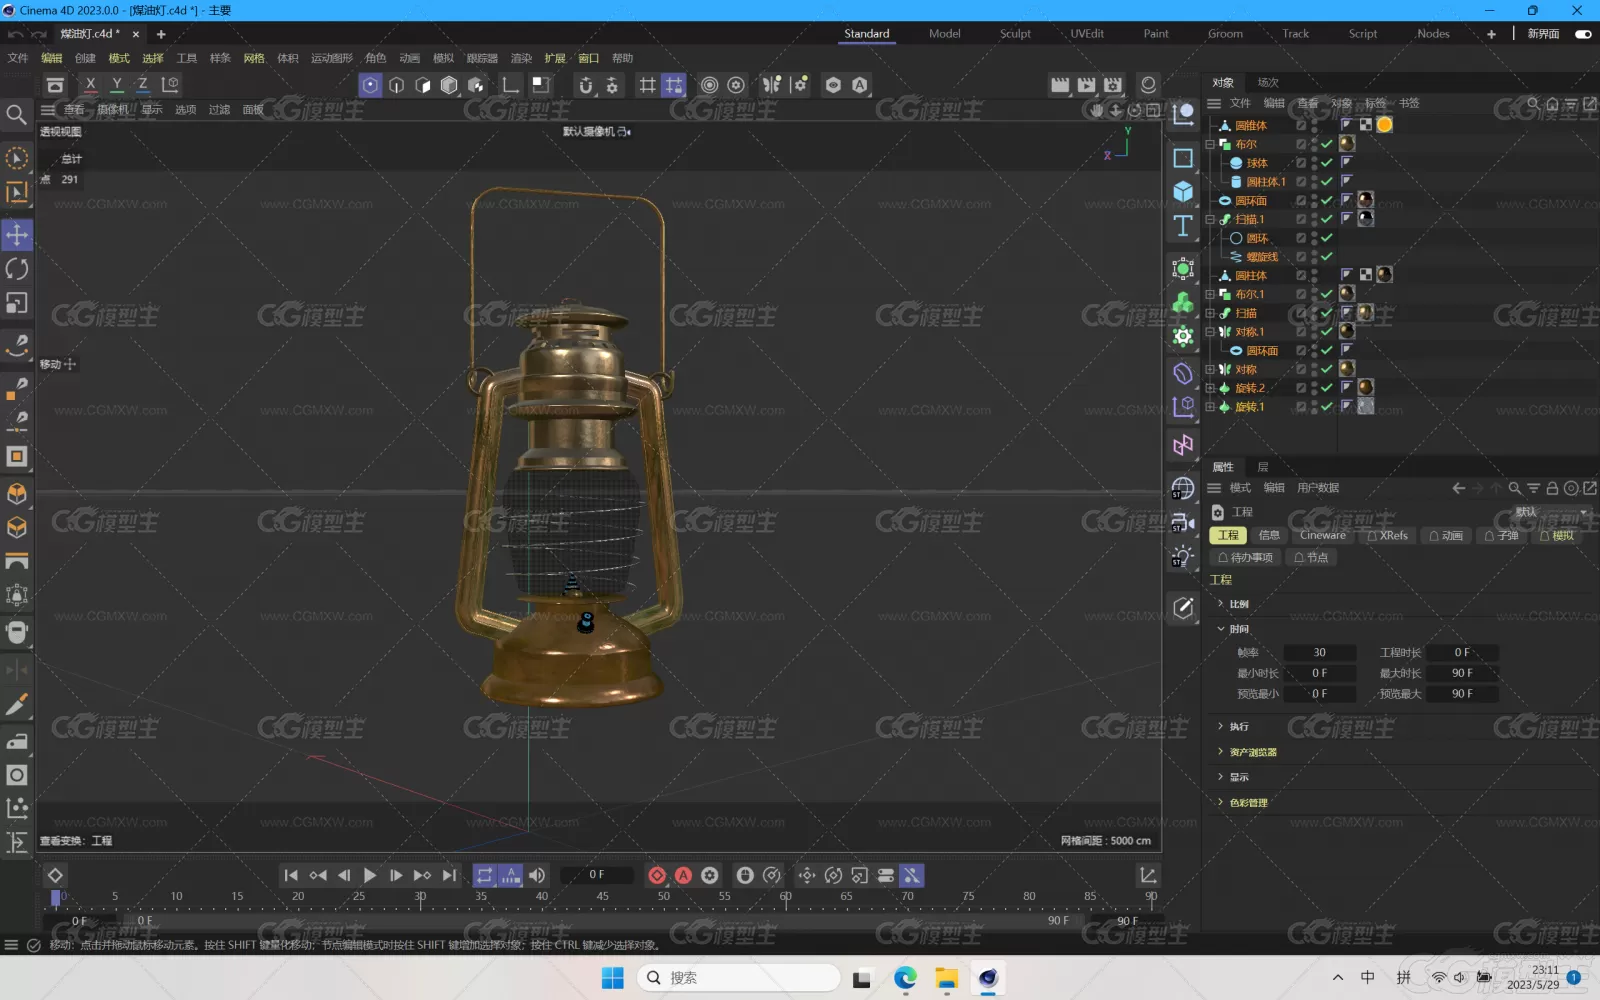Expand the 扫描 tree node
The width and height of the screenshot is (1600, 1000).
coord(1210,313)
